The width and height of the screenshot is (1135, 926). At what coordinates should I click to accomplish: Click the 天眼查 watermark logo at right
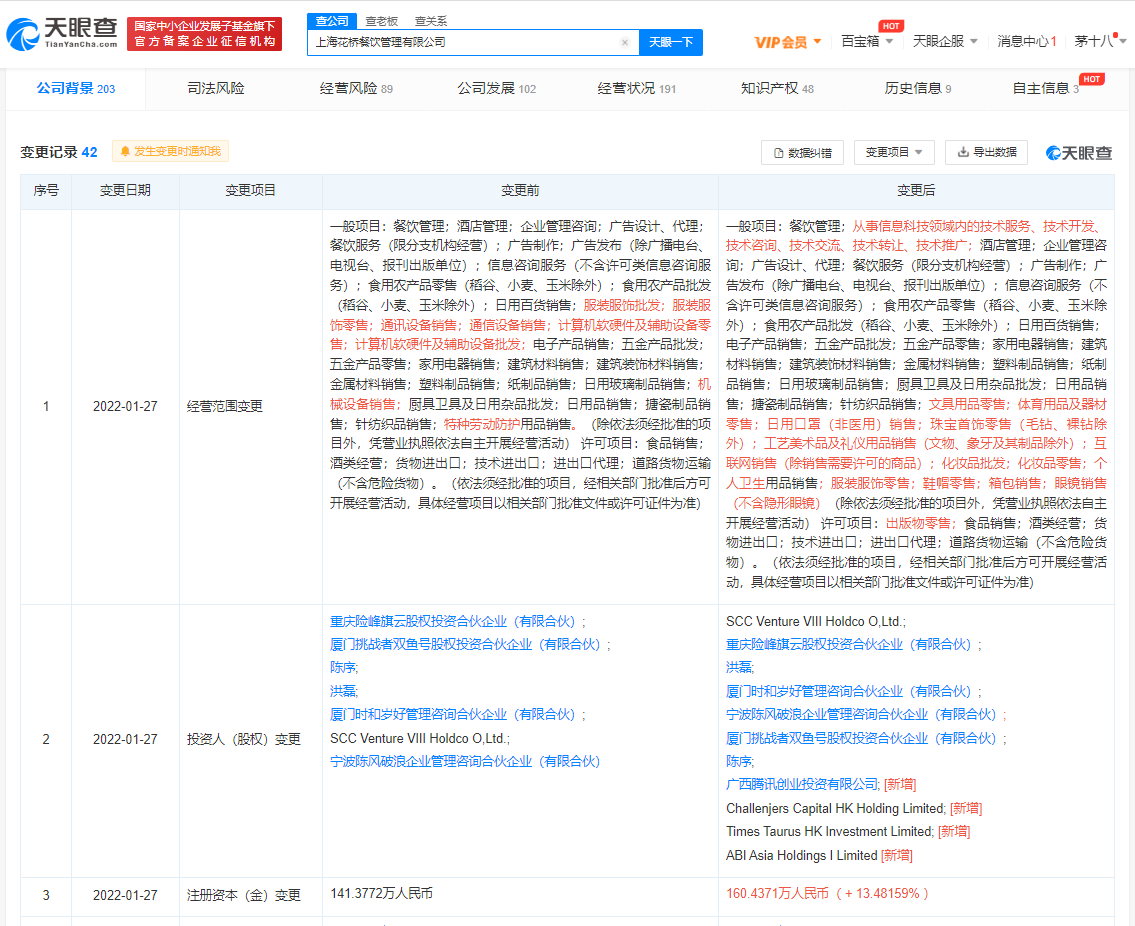(1079, 153)
